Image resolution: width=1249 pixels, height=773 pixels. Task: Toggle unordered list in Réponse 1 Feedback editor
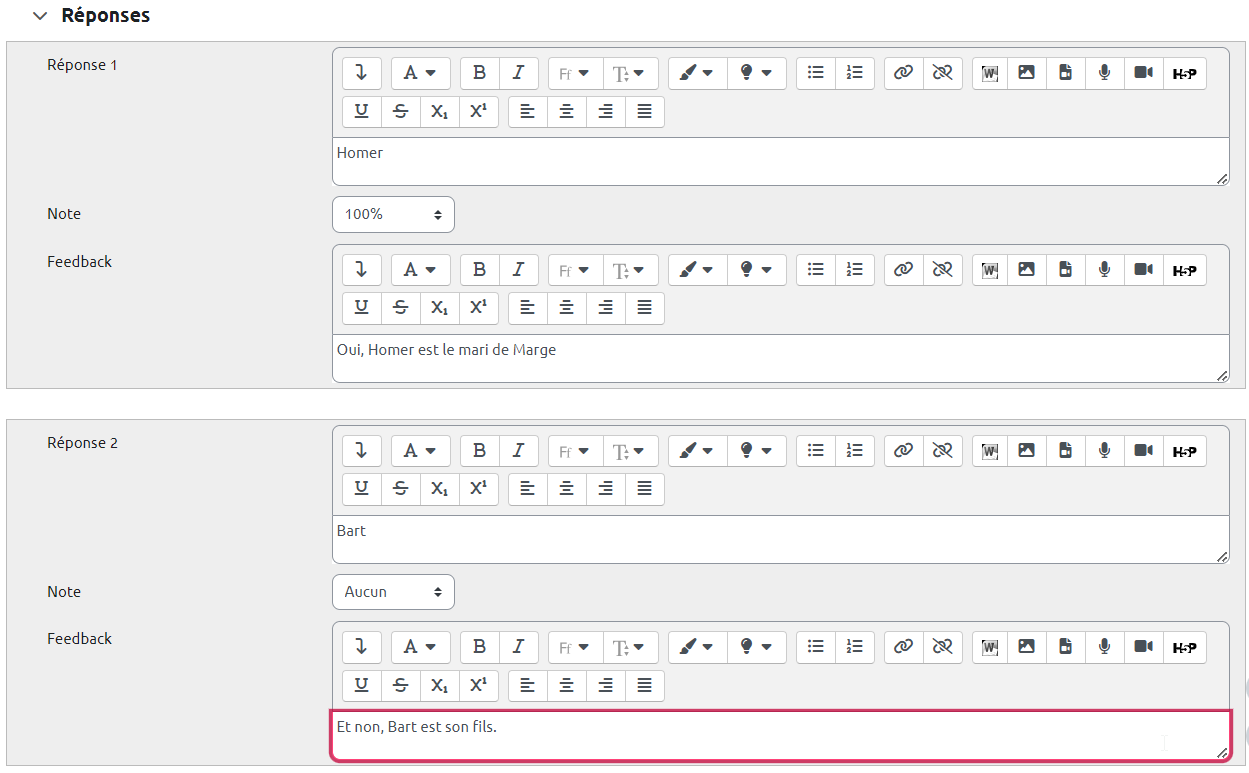pyautogui.click(x=816, y=270)
